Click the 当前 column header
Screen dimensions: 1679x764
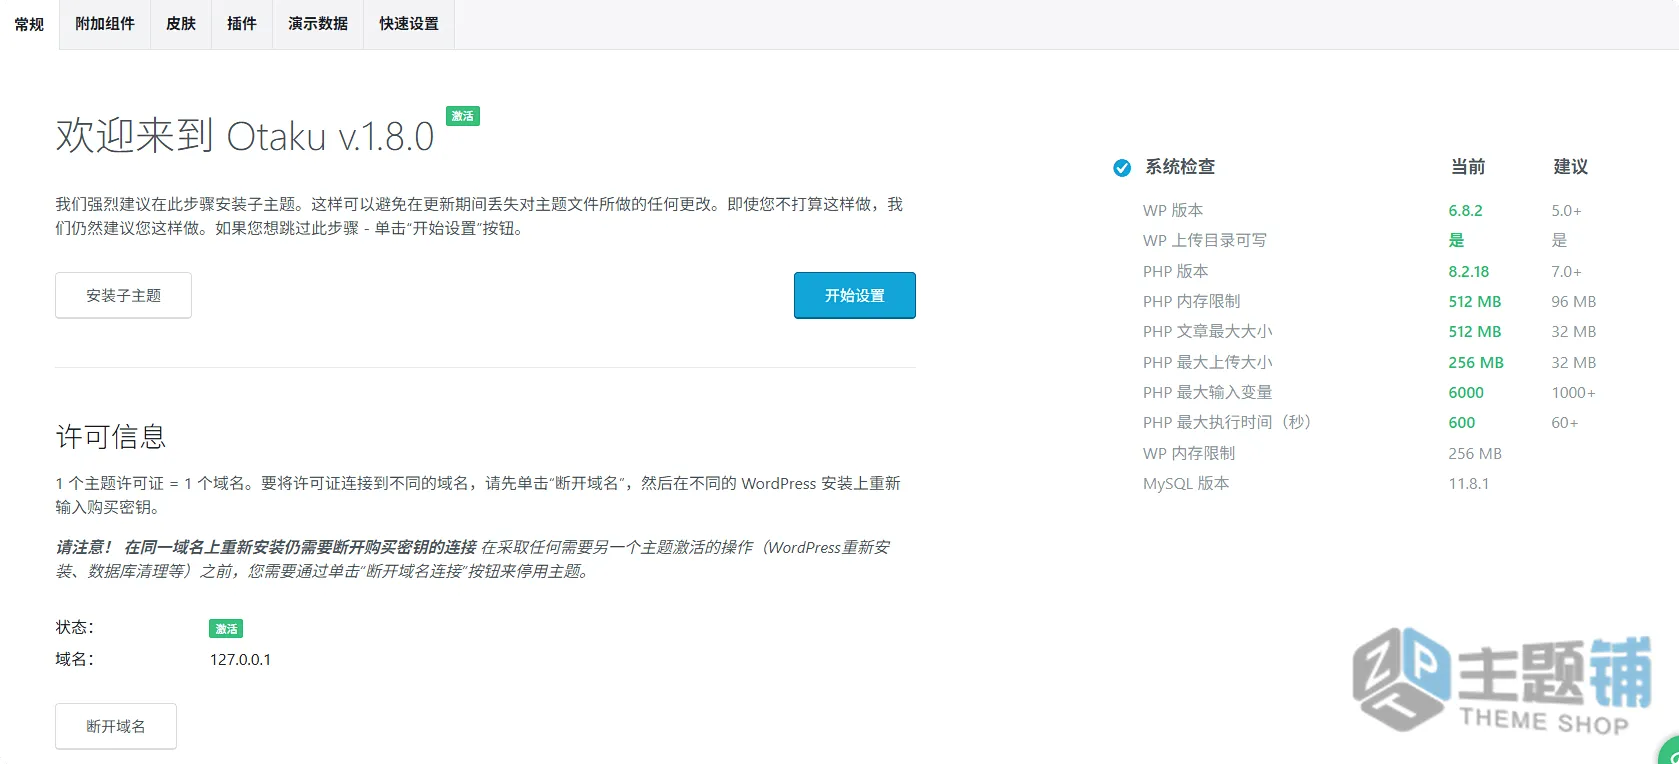pyautogui.click(x=1468, y=167)
